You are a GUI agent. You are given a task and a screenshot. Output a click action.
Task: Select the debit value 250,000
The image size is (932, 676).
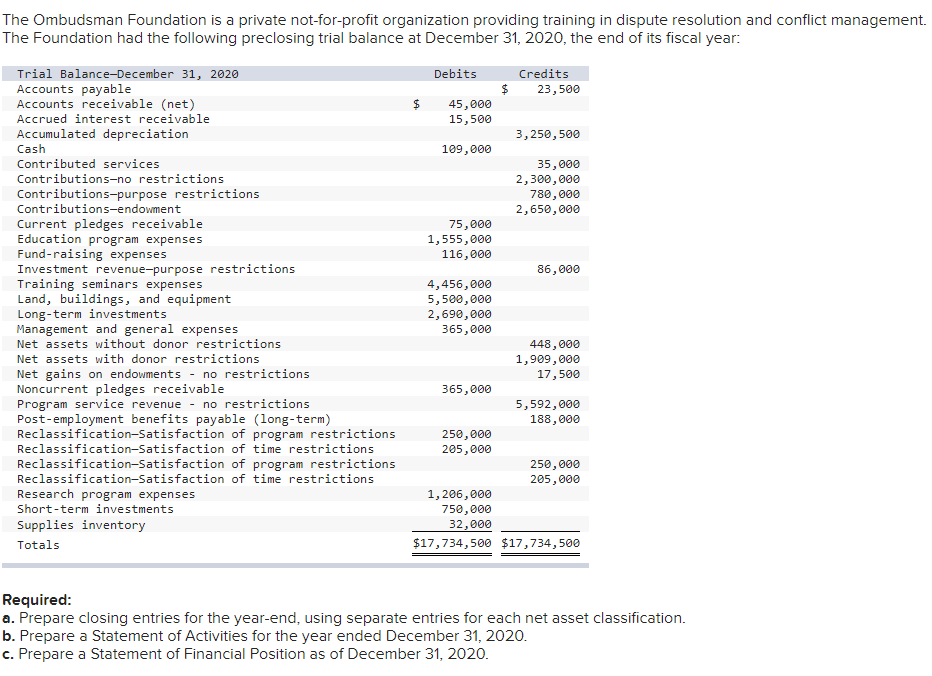click(x=467, y=434)
